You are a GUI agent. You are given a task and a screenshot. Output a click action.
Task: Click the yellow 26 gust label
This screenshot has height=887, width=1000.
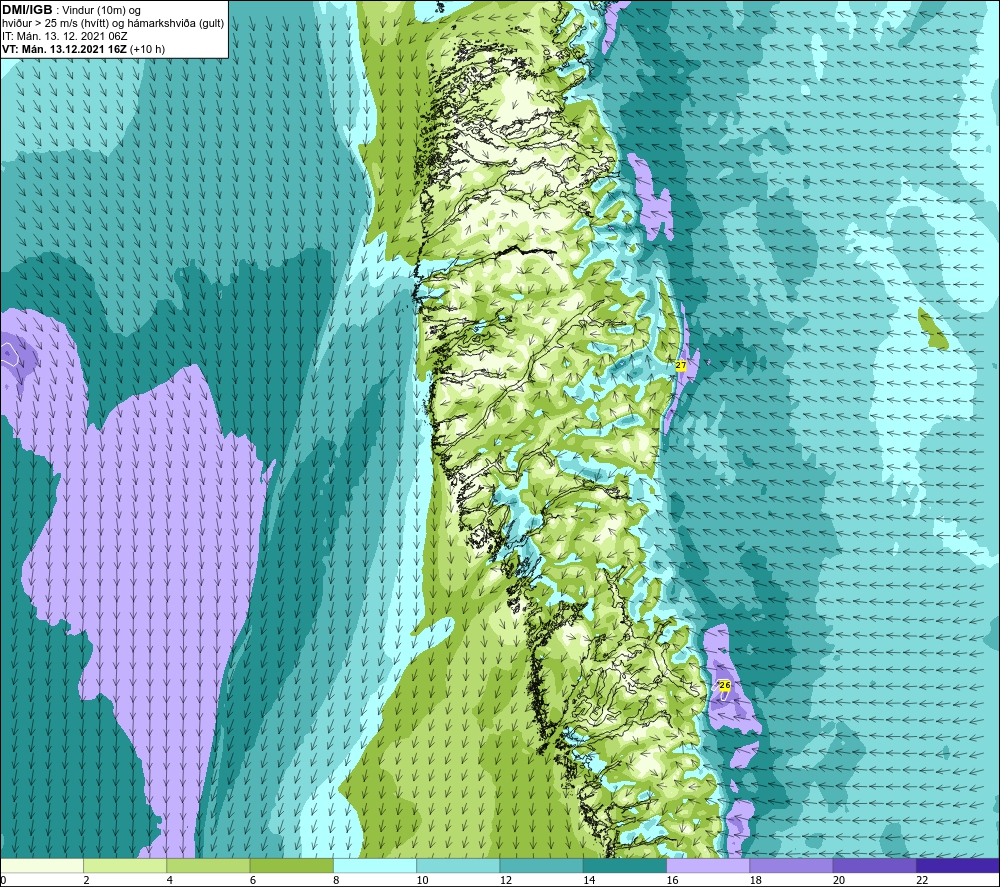pyautogui.click(x=724, y=685)
